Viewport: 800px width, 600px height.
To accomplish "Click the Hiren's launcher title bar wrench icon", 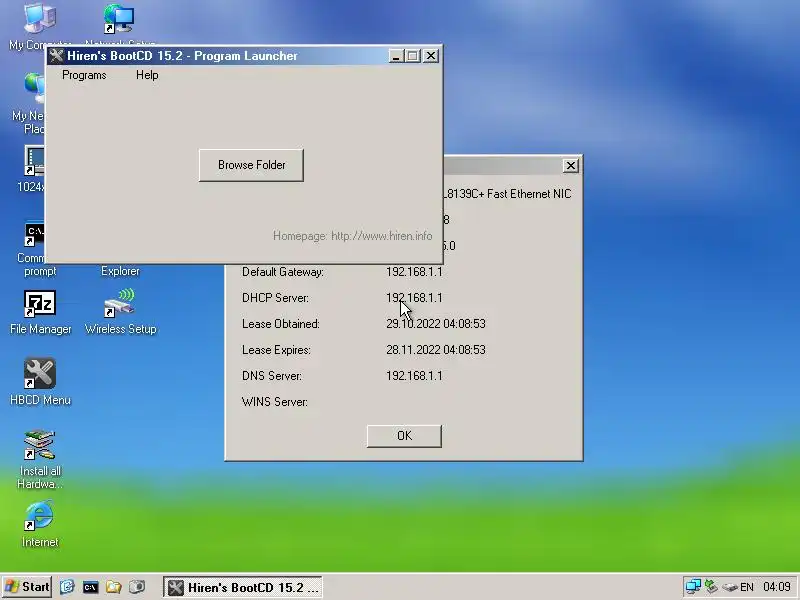I will [x=56, y=56].
